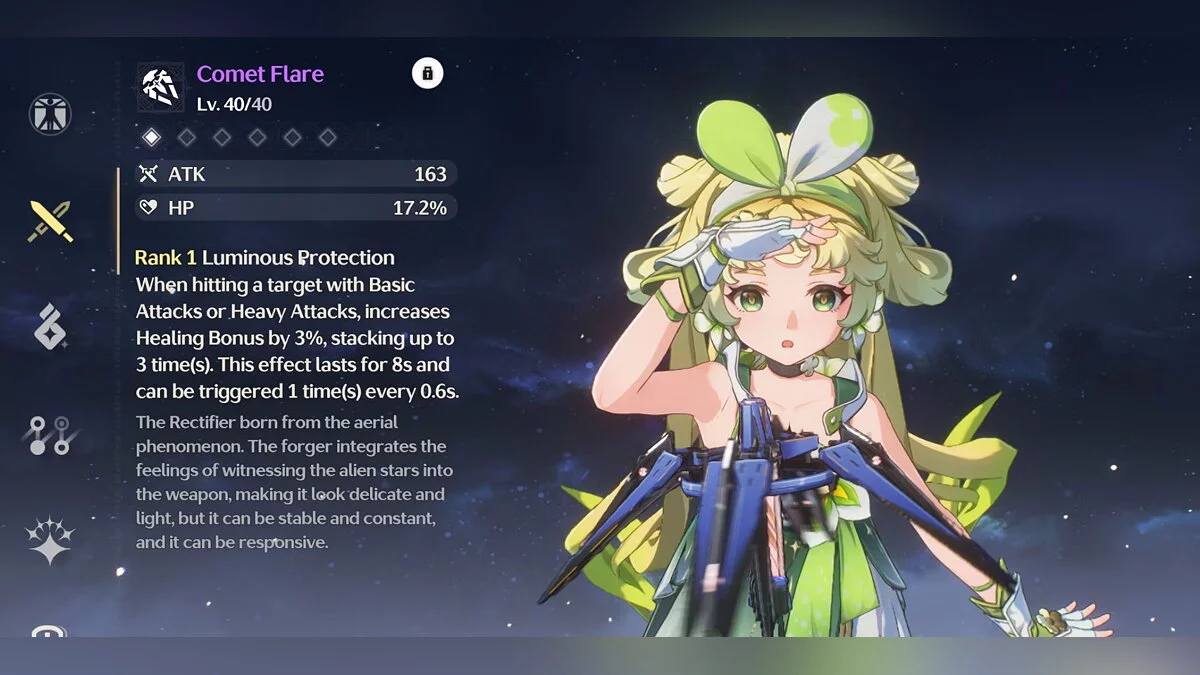Select the first filled rank diamond
Image resolution: width=1200 pixels, height=675 pixels.
[151, 137]
